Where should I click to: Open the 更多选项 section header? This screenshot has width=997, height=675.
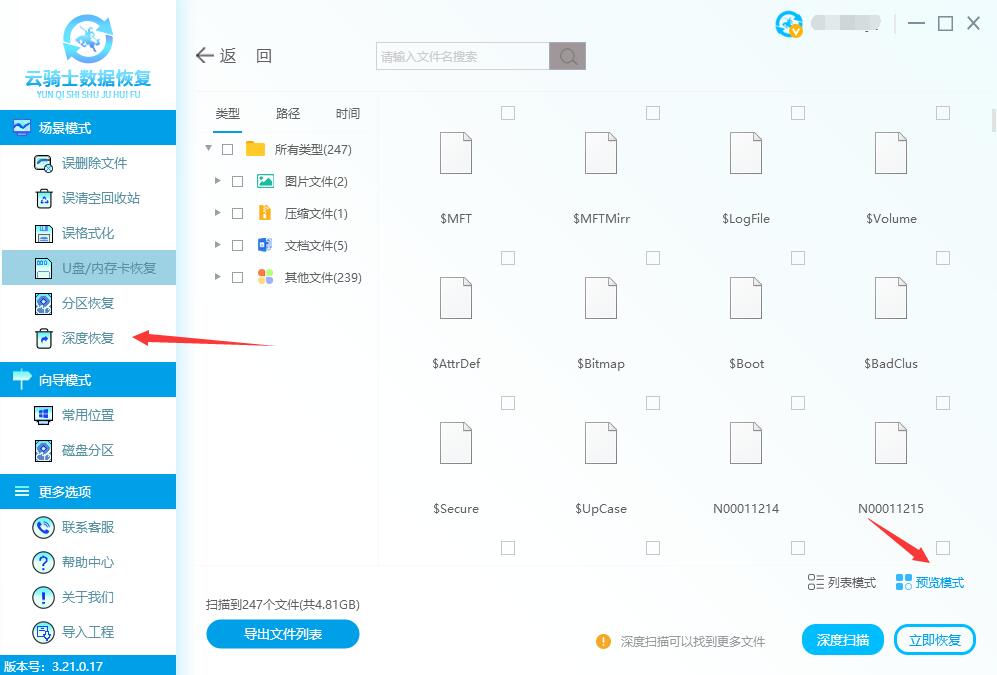click(88, 492)
